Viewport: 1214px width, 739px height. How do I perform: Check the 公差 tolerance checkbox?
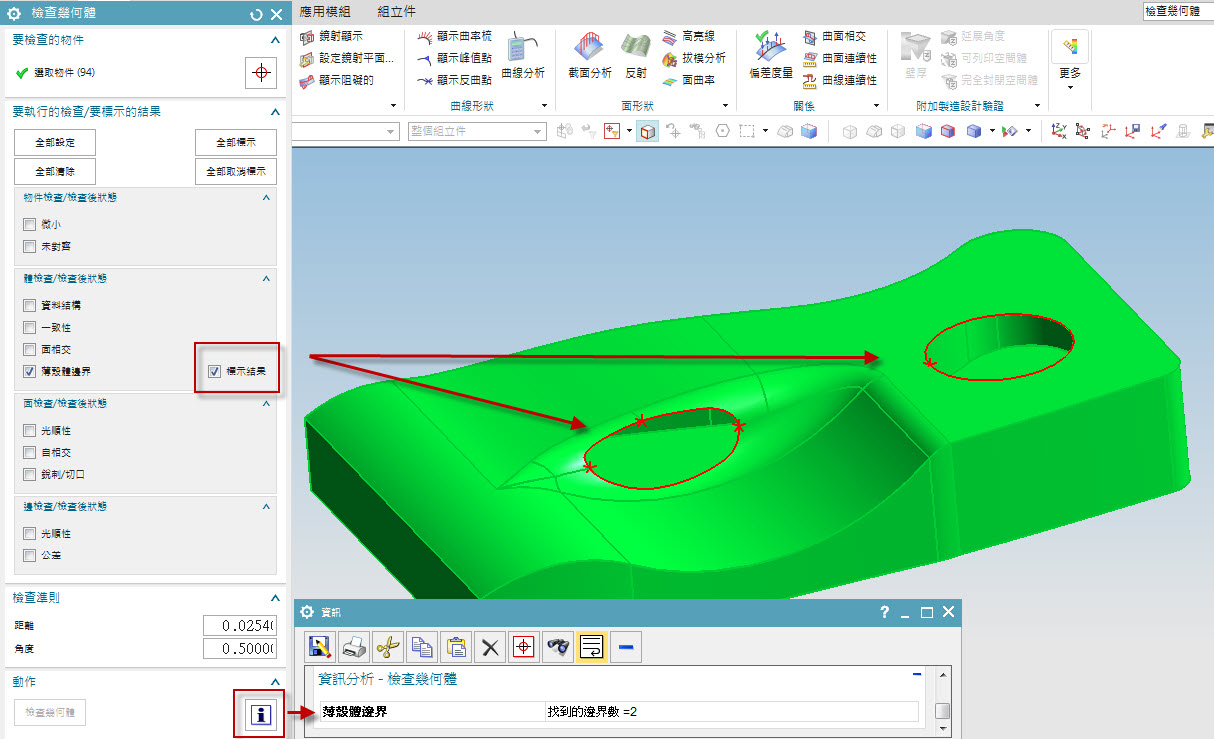click(x=29, y=555)
